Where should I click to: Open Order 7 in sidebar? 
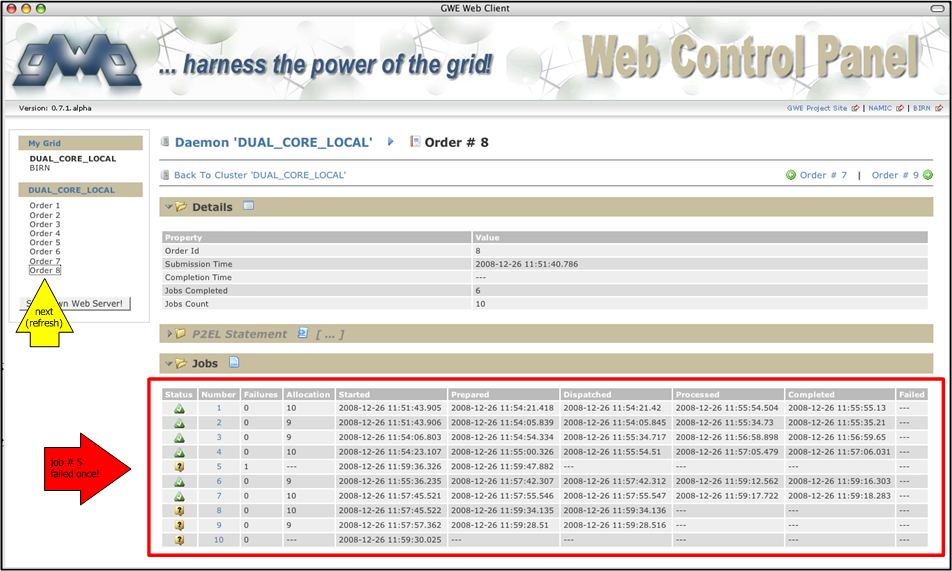[x=45, y=261]
